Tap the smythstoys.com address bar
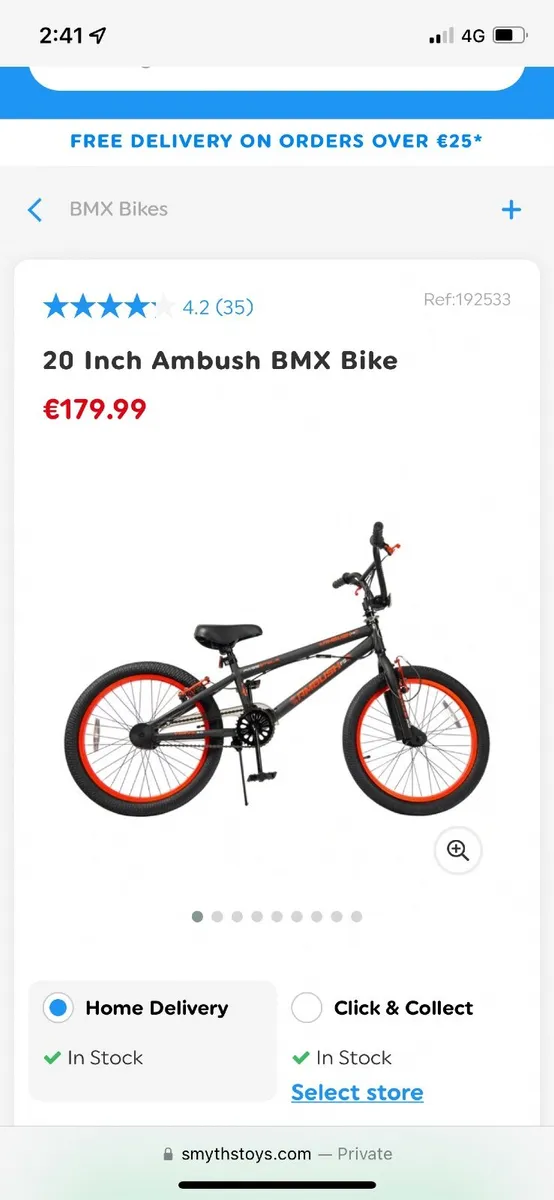Viewport: 554px width, 1200px height. [x=277, y=1154]
